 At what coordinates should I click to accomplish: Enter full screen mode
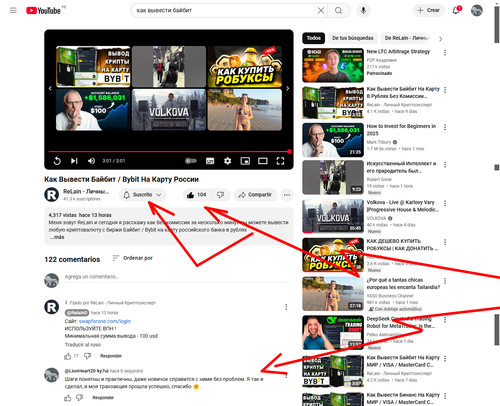pyautogui.click(x=280, y=161)
